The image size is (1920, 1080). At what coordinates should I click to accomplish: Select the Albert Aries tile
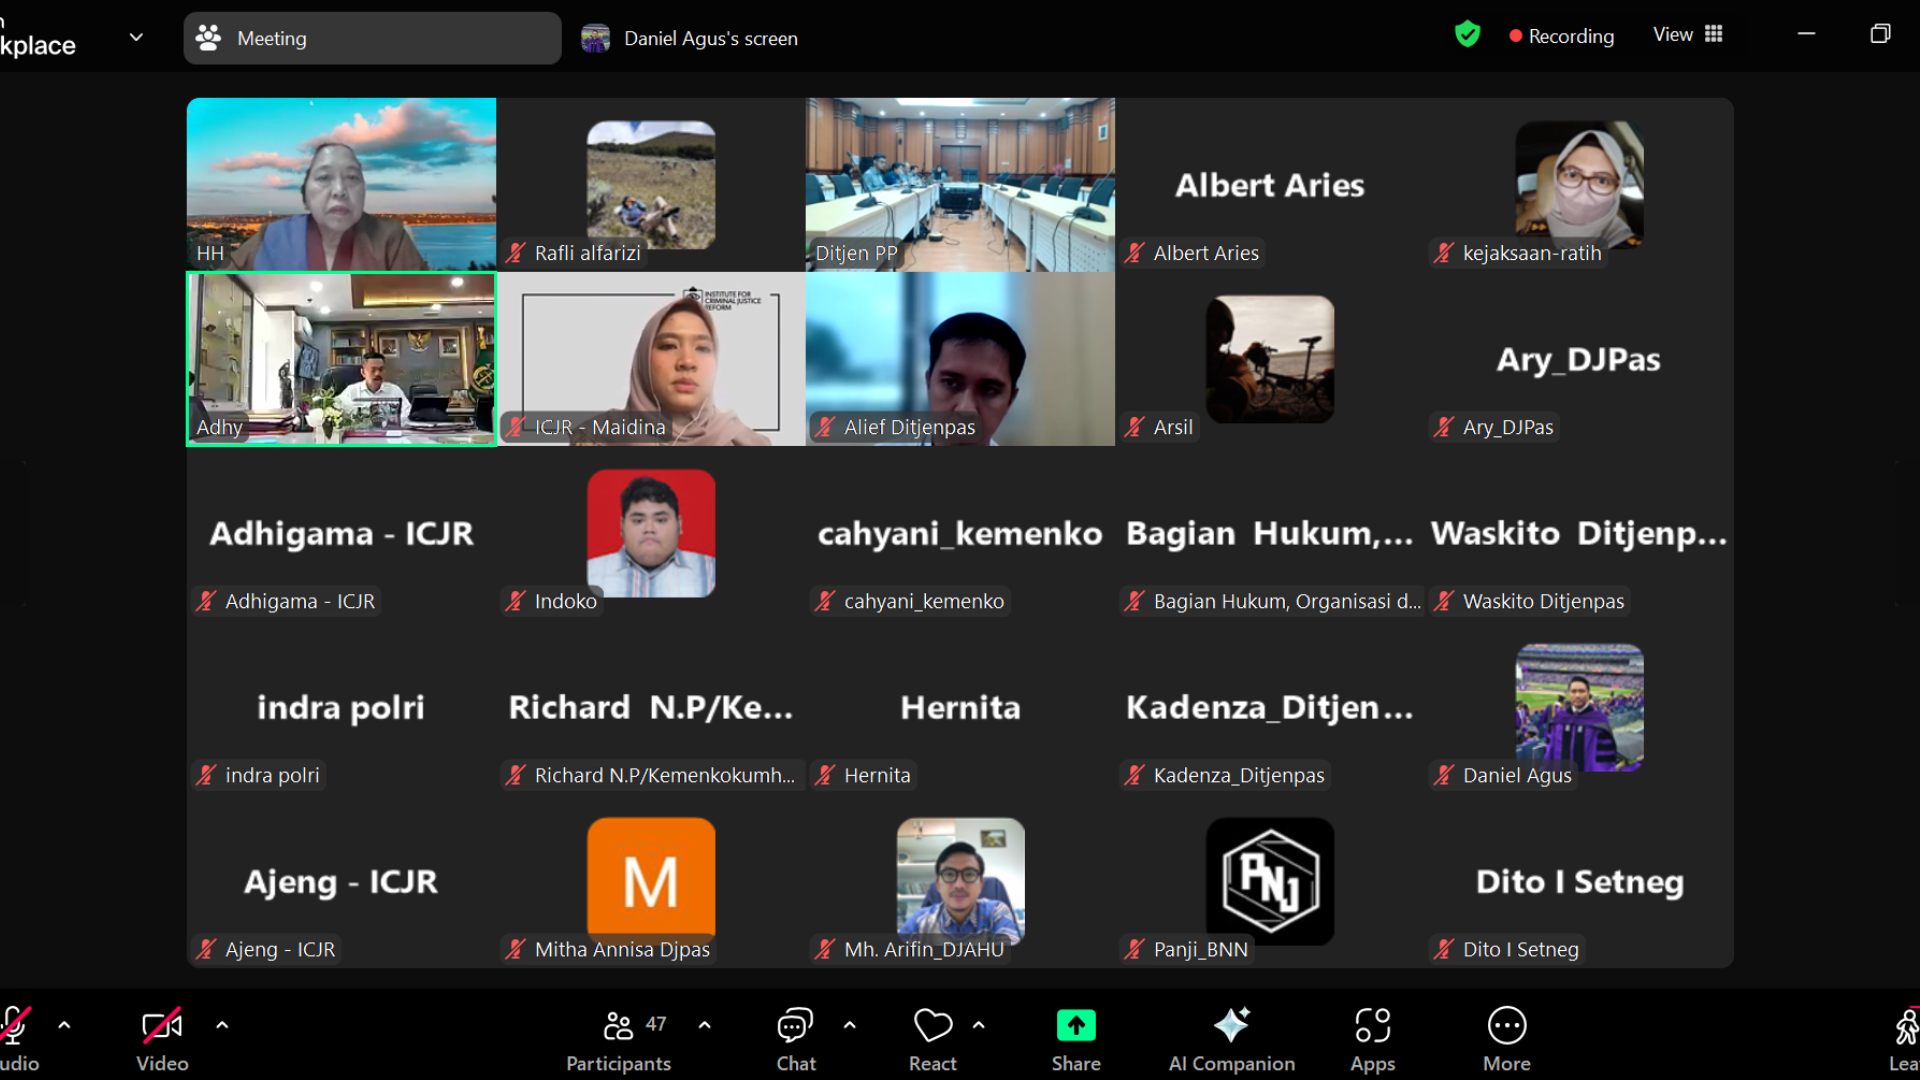click(x=1270, y=184)
